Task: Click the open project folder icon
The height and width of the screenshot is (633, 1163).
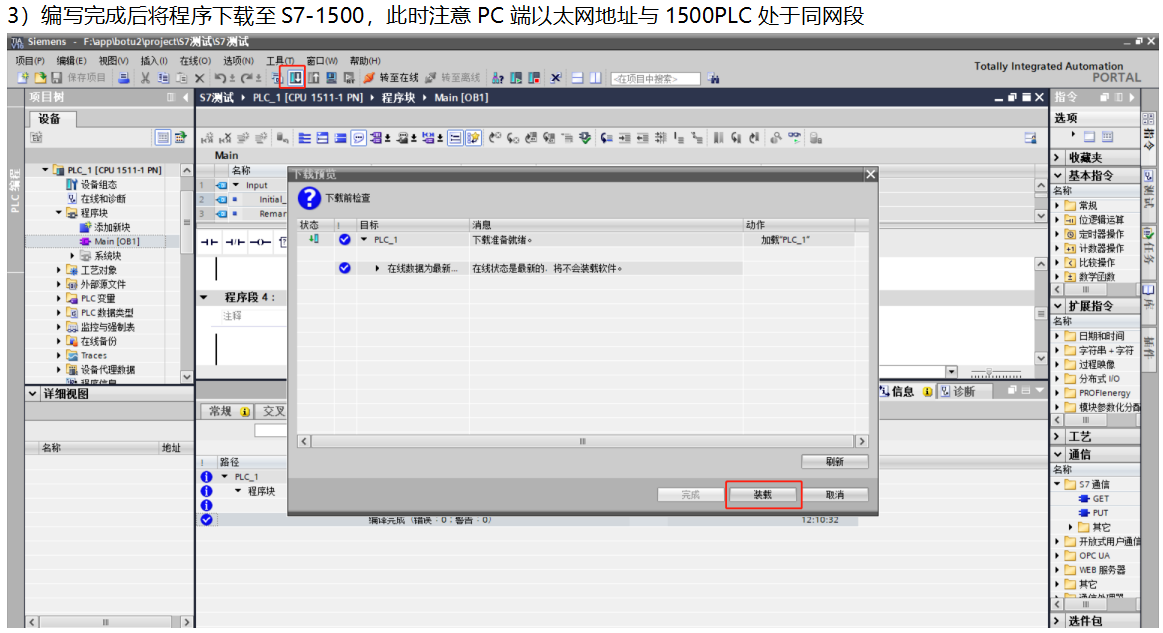Action: tap(40, 78)
